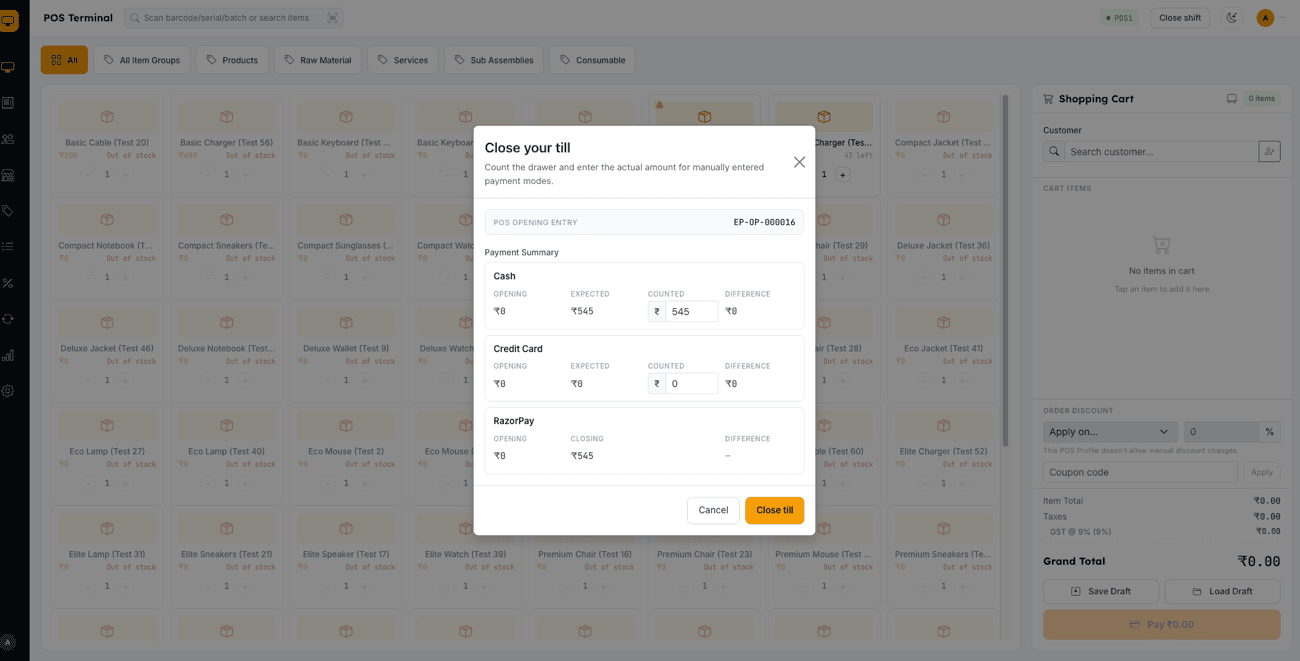Open POS terminal monitor icon in sidebar
This screenshot has height=661, width=1300.
[8, 67]
